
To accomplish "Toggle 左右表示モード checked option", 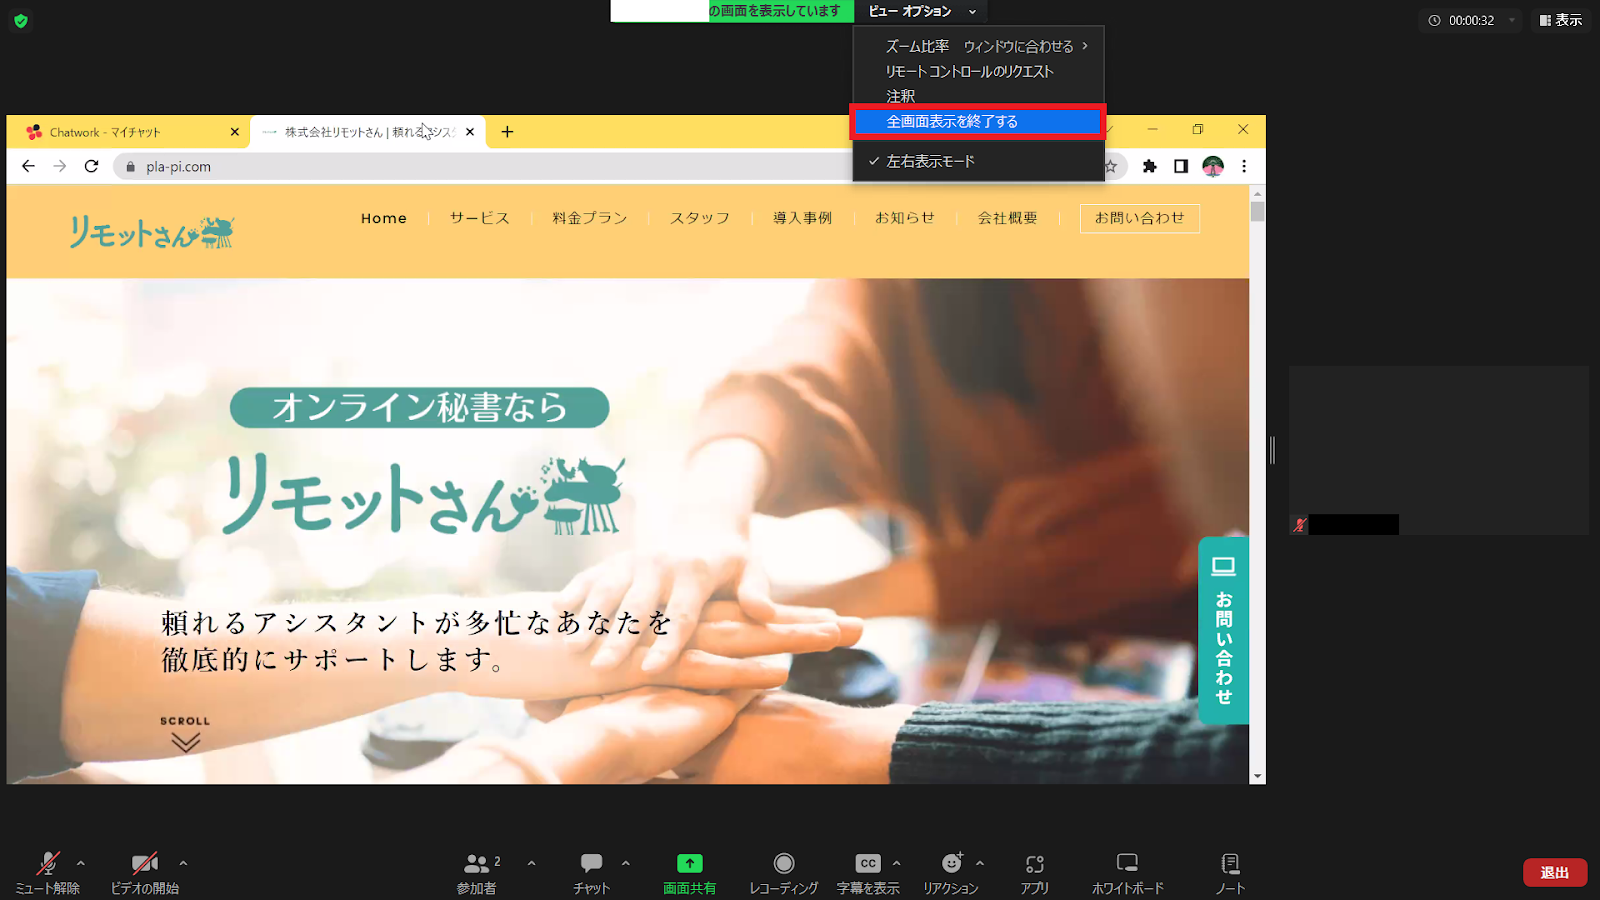I will pos(979,161).
